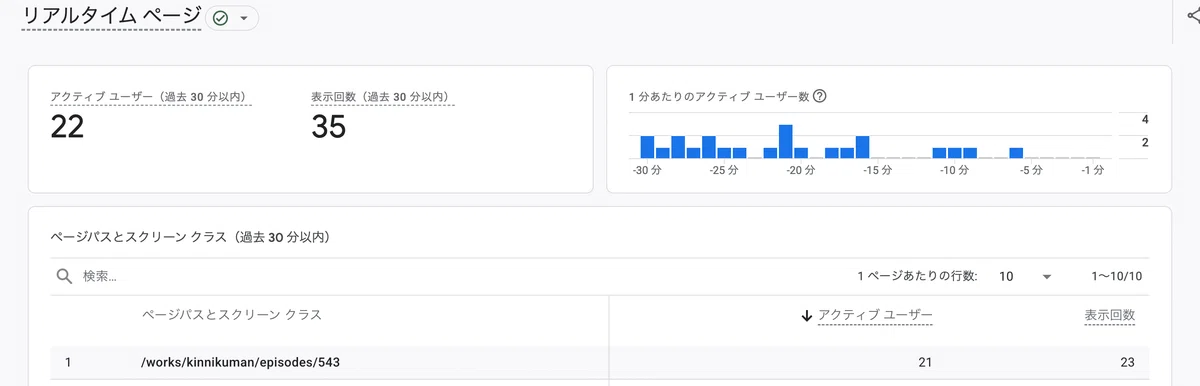The width and height of the screenshot is (1200, 386).
Task: Open the rows per page dropdown showing 10
Action: point(1026,276)
